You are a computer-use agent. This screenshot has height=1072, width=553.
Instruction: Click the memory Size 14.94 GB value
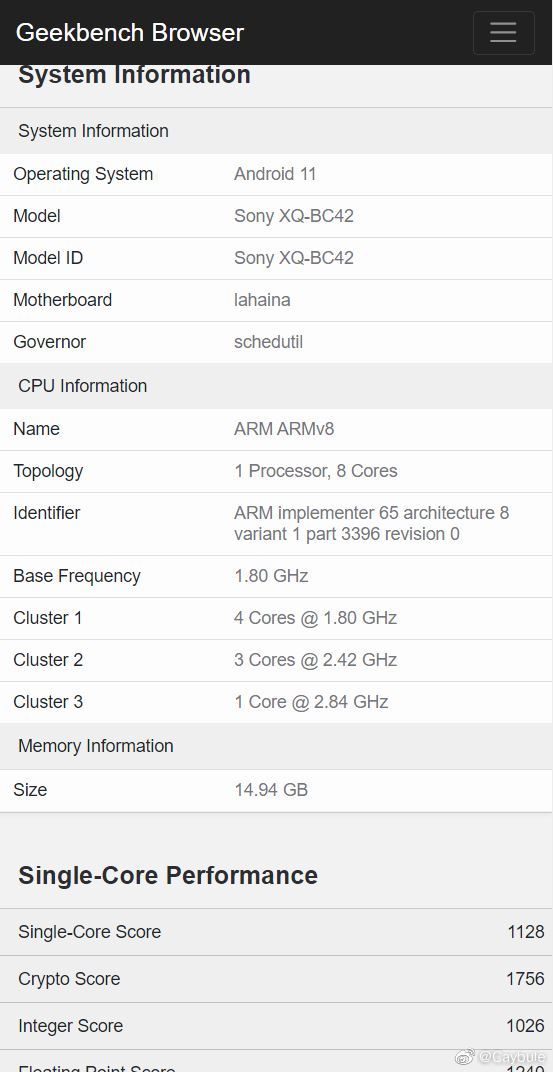271,790
